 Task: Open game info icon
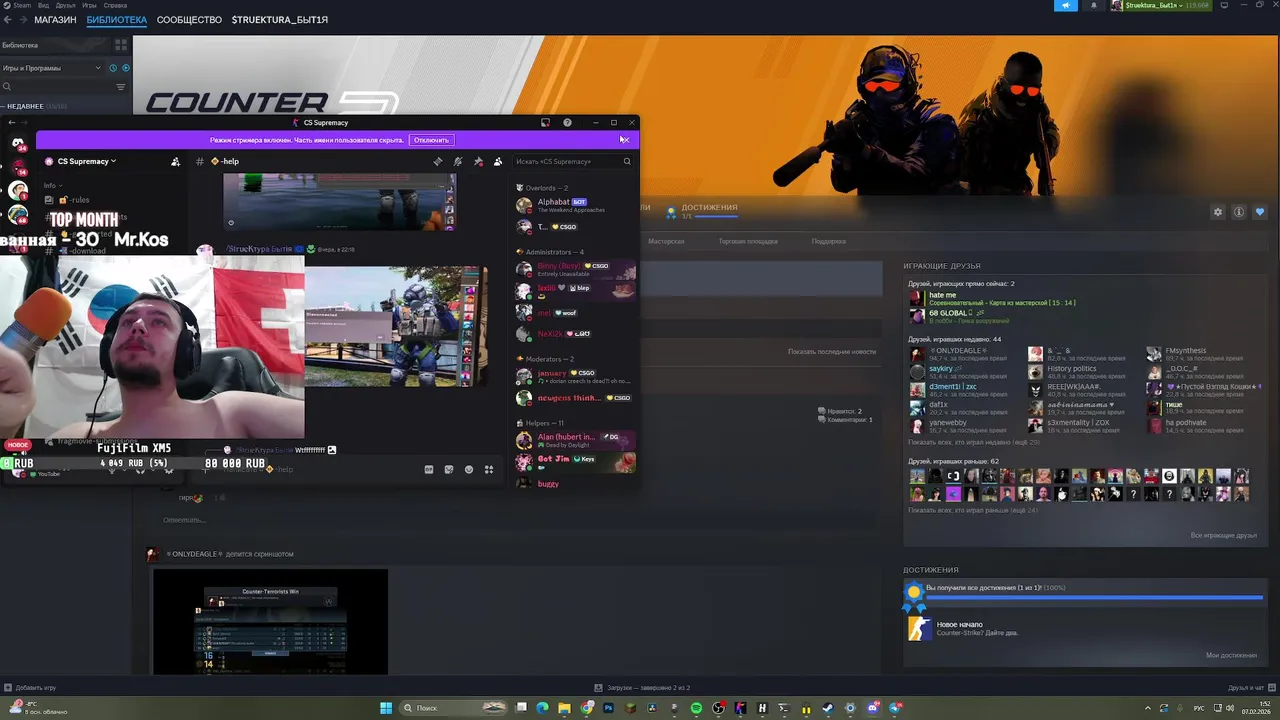click(x=1239, y=212)
